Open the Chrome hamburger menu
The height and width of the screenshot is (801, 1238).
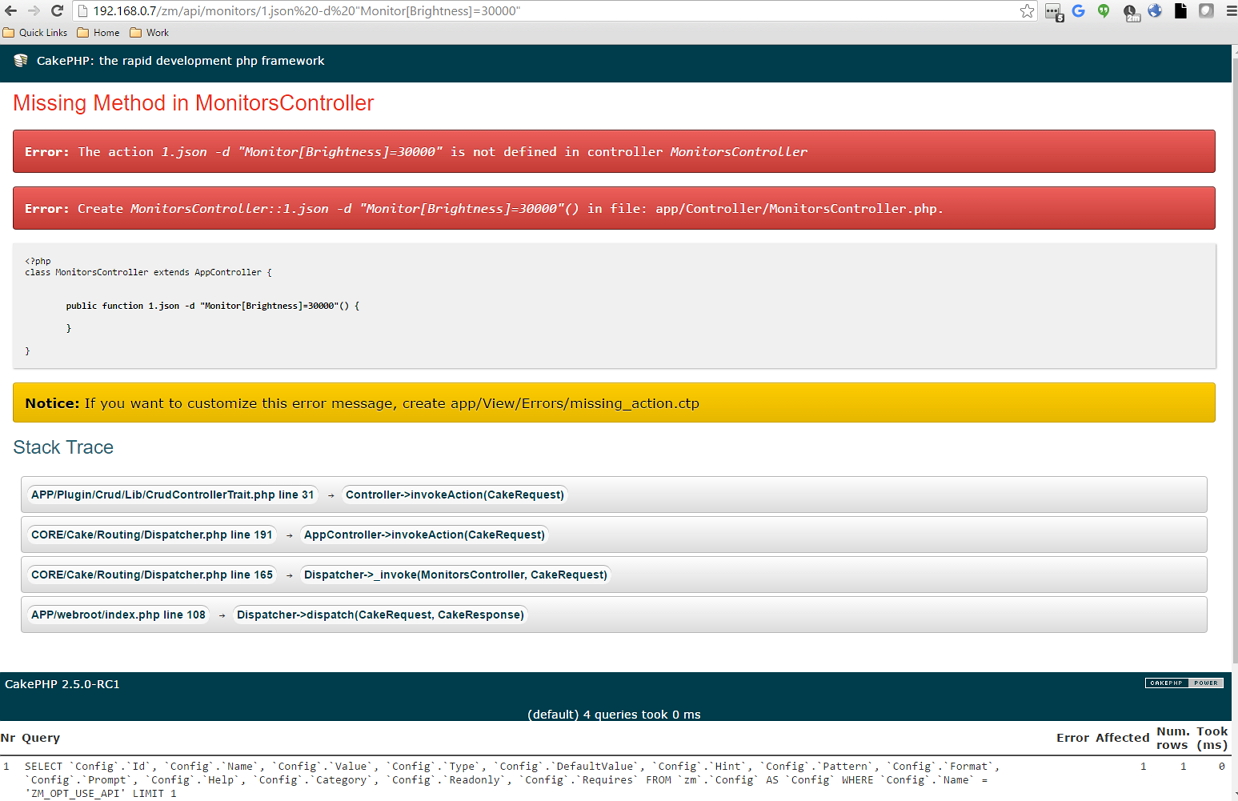[x=1230, y=11]
